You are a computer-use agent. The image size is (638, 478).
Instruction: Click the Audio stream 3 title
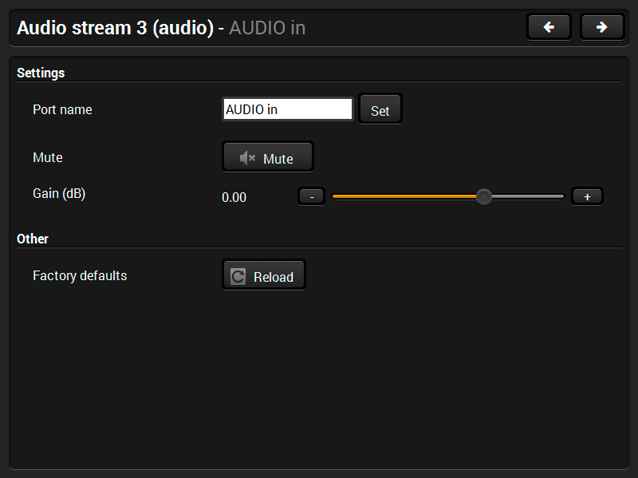coord(115,28)
